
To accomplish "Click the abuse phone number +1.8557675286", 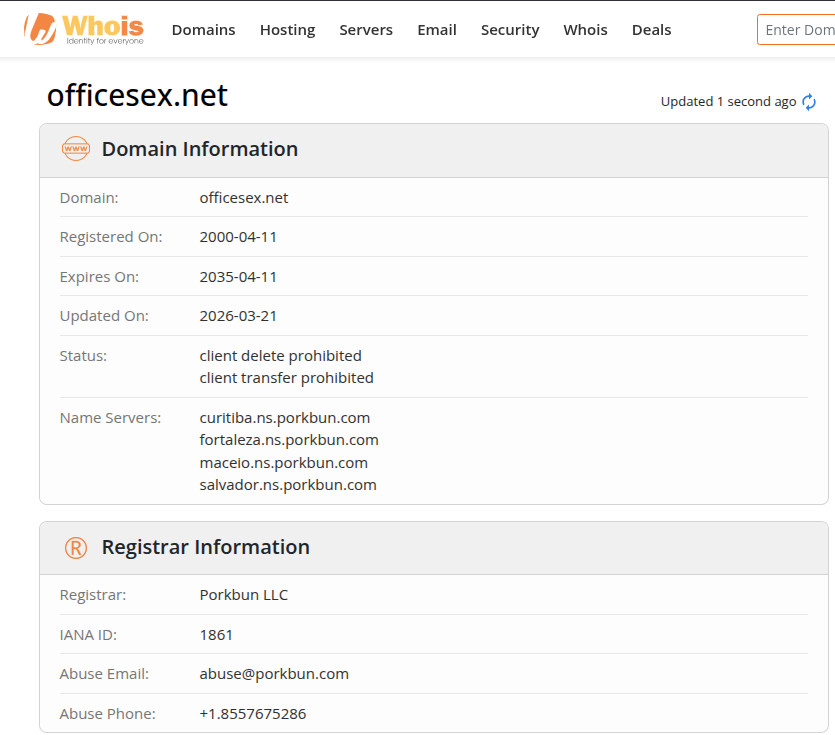I will [x=253, y=714].
